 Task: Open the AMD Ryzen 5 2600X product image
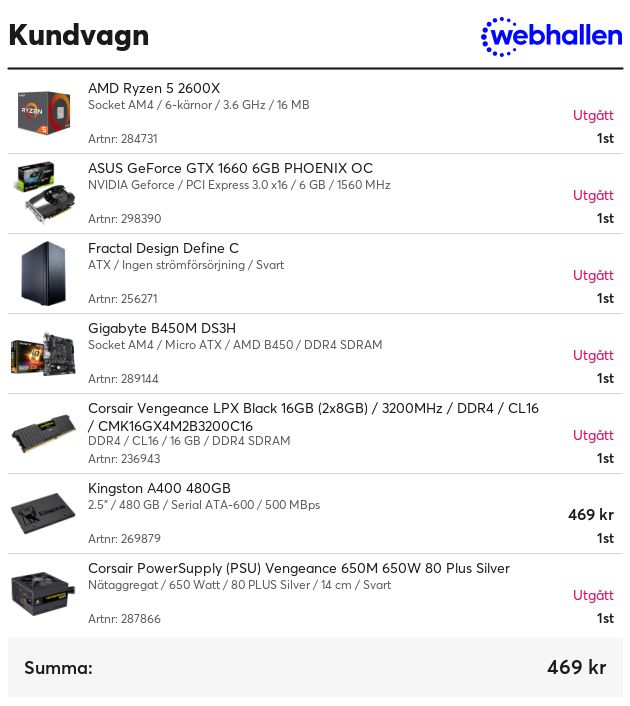tap(44, 113)
